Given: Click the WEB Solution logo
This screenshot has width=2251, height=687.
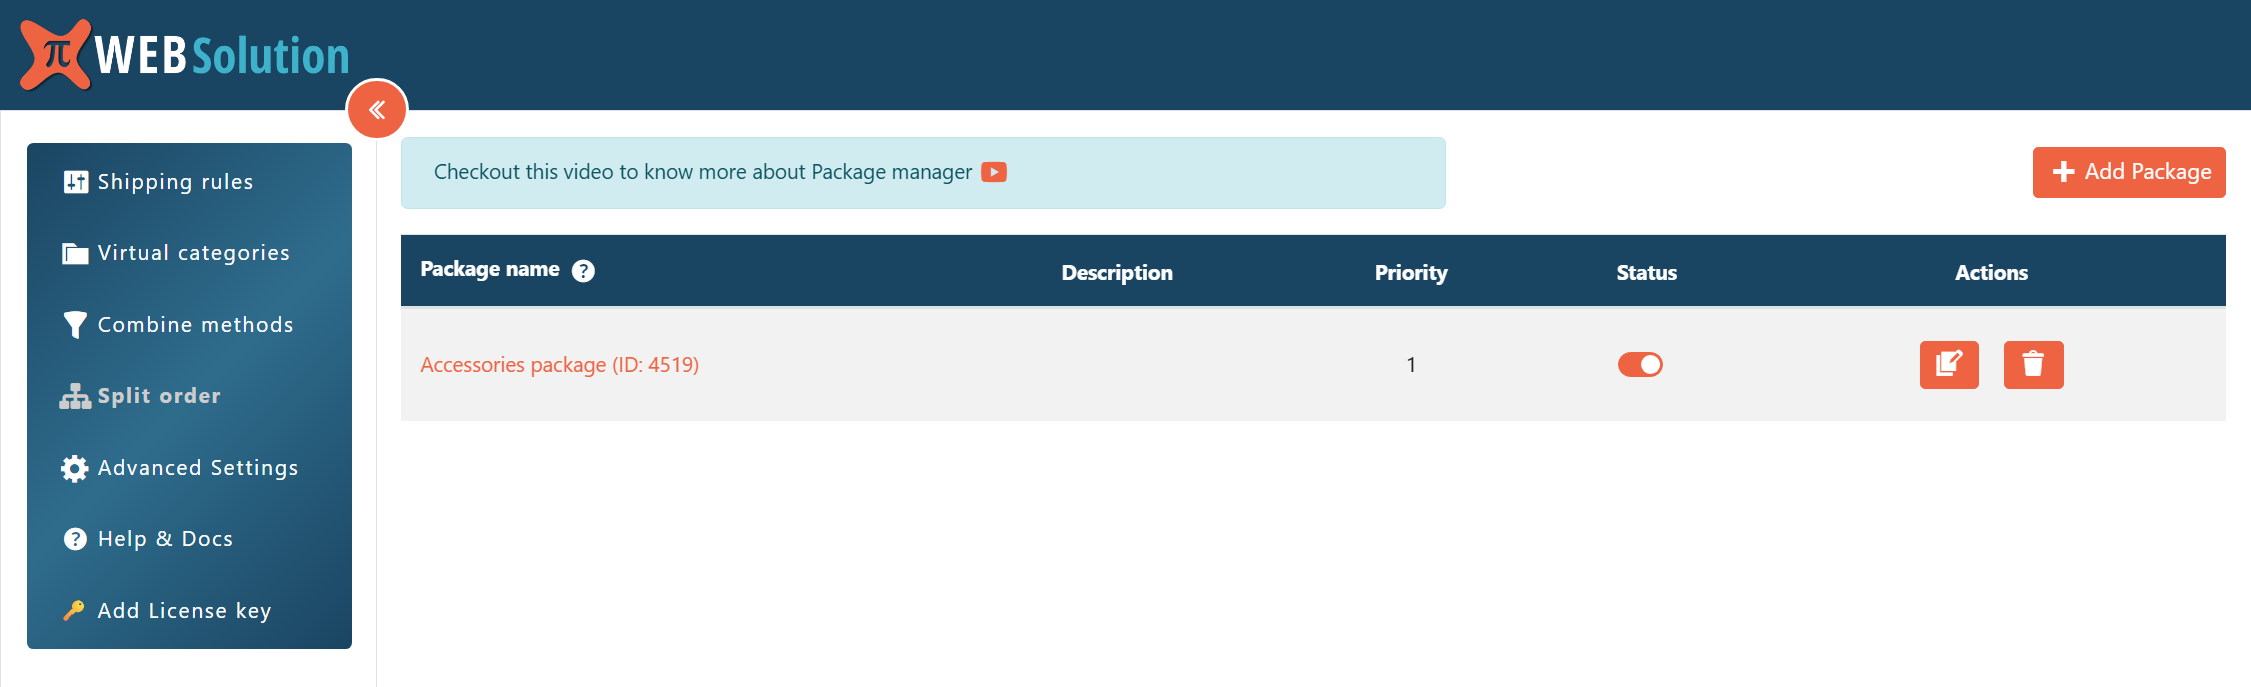Looking at the screenshot, I should coord(185,55).
